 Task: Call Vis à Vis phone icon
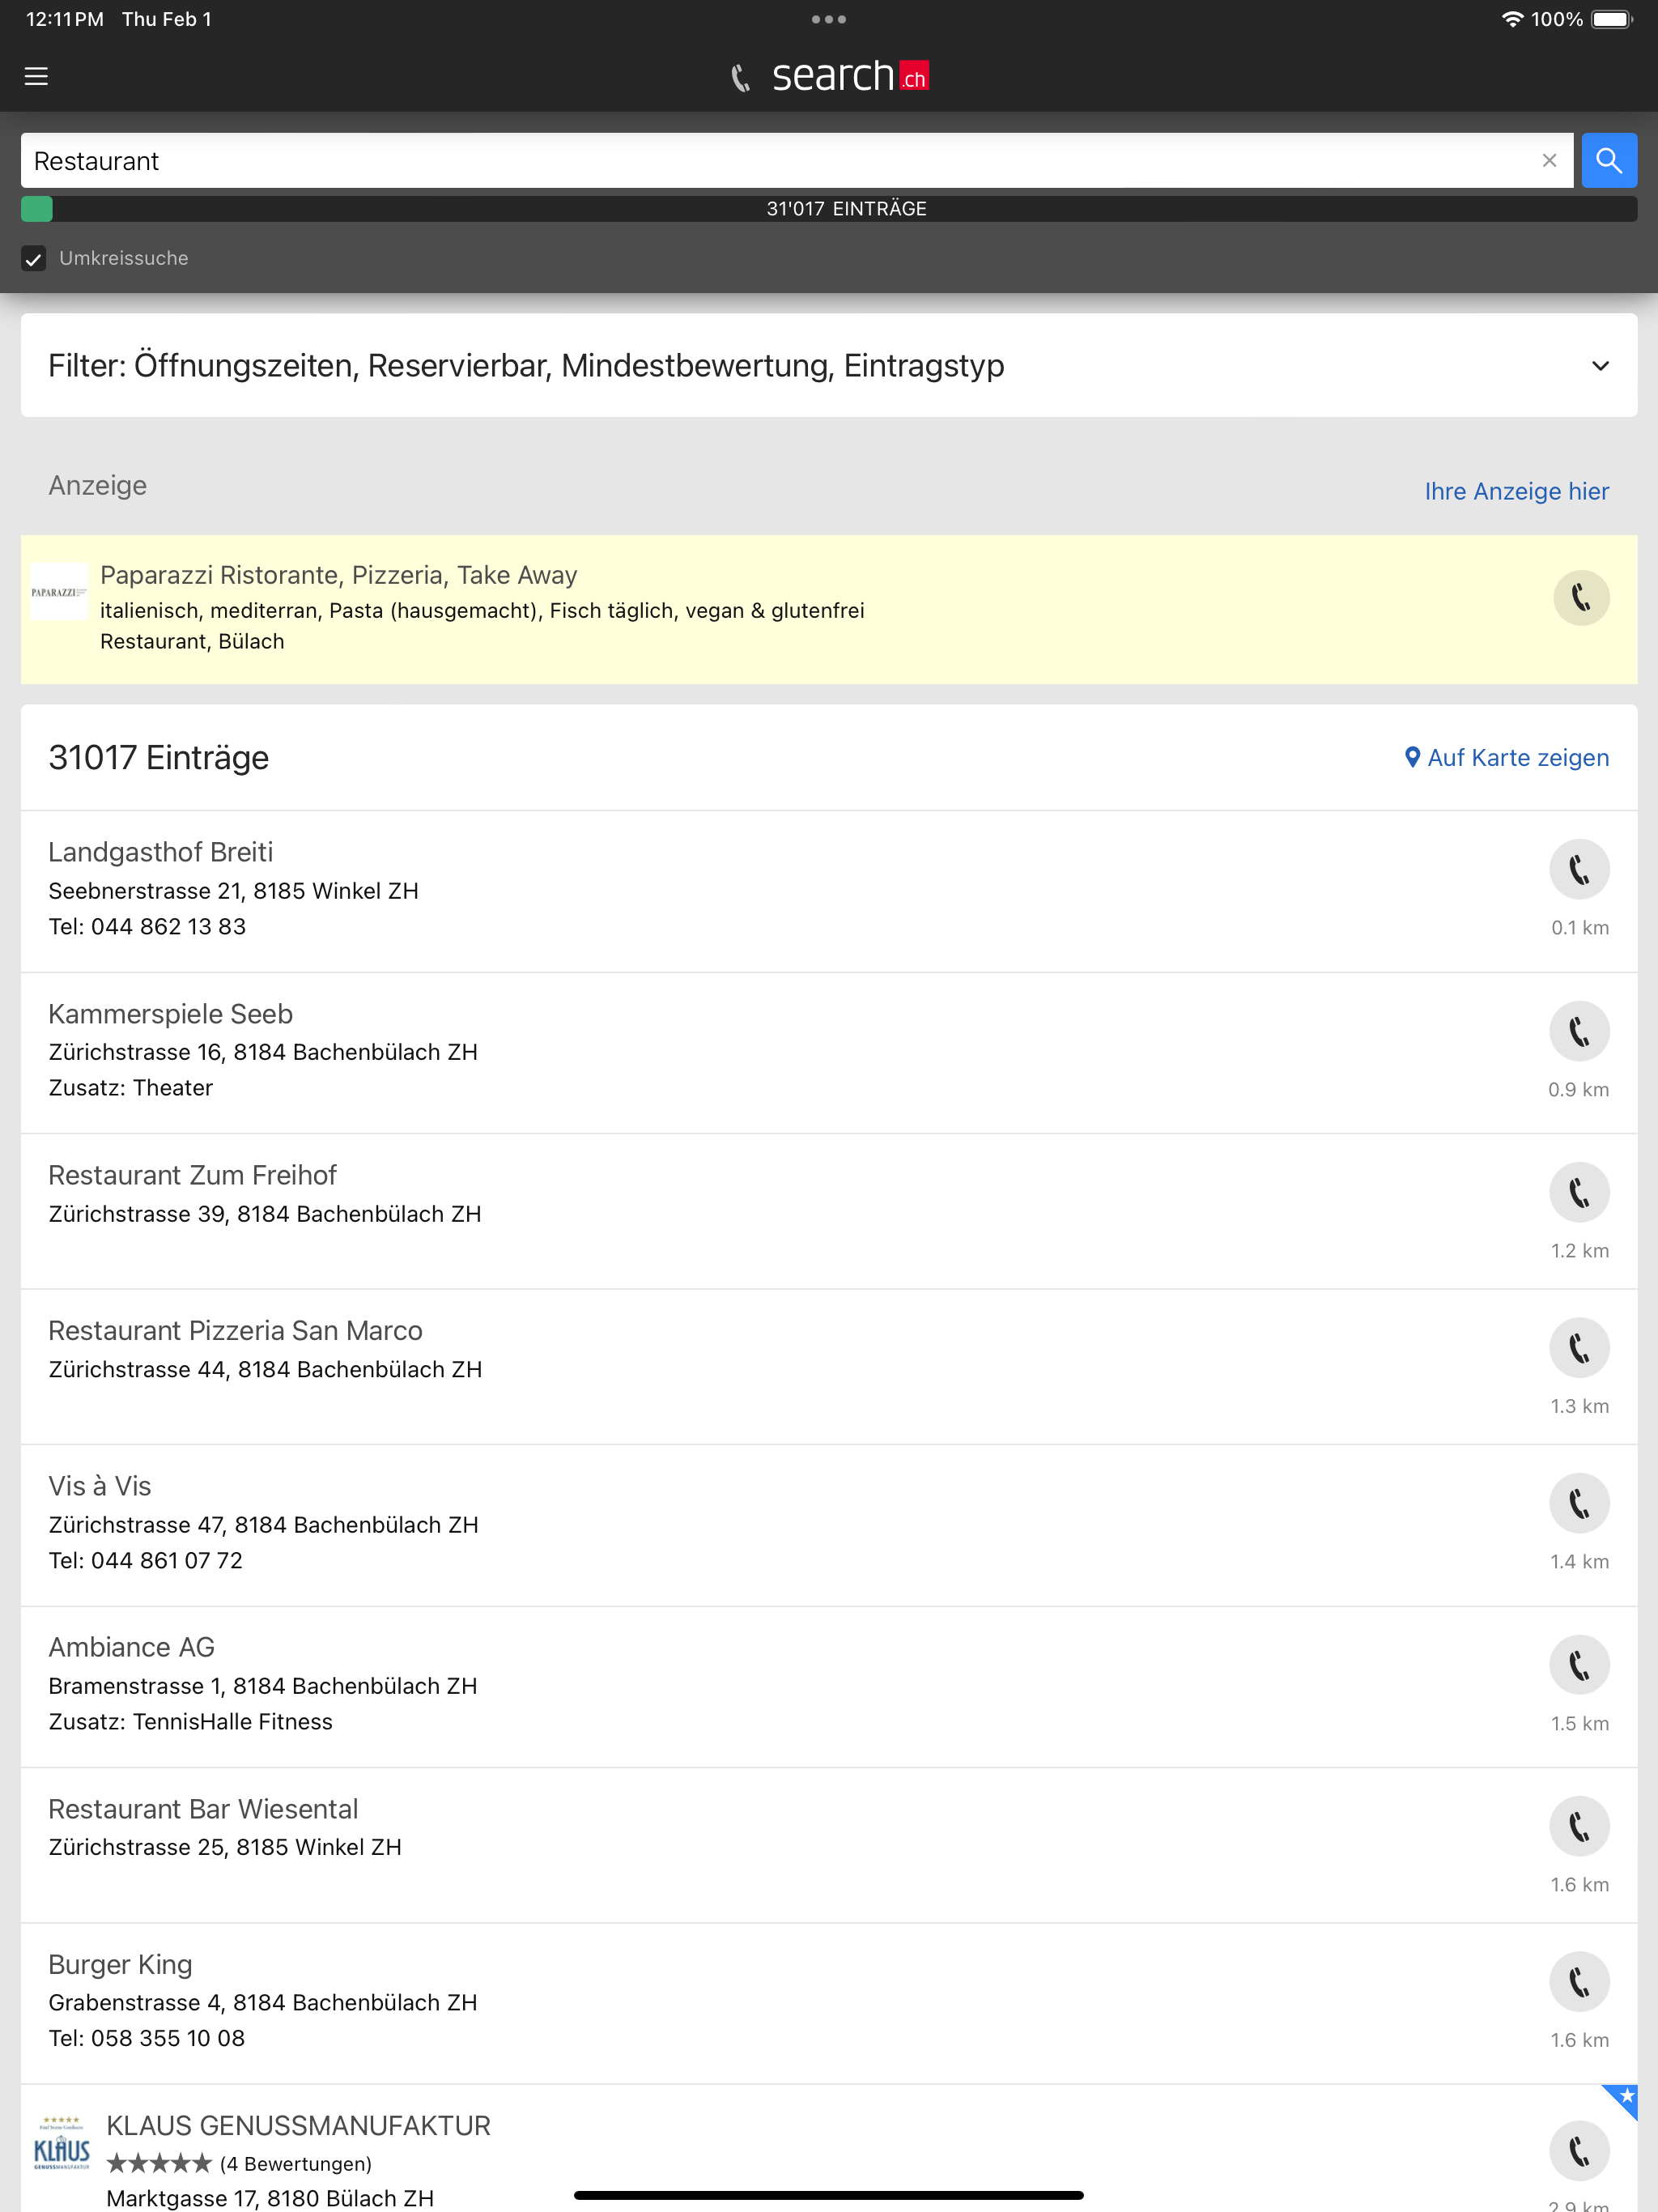click(1579, 1503)
